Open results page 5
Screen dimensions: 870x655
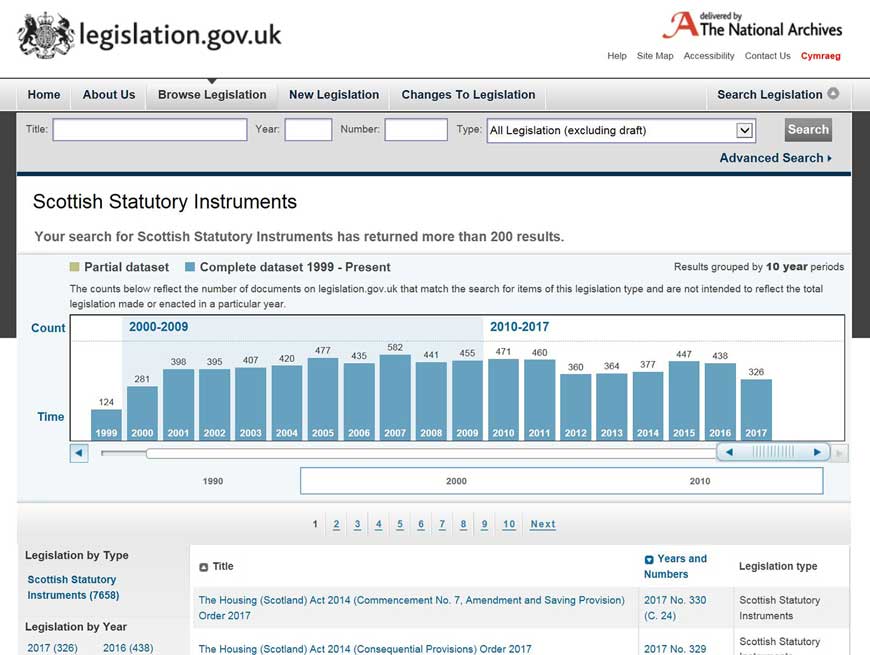point(400,524)
